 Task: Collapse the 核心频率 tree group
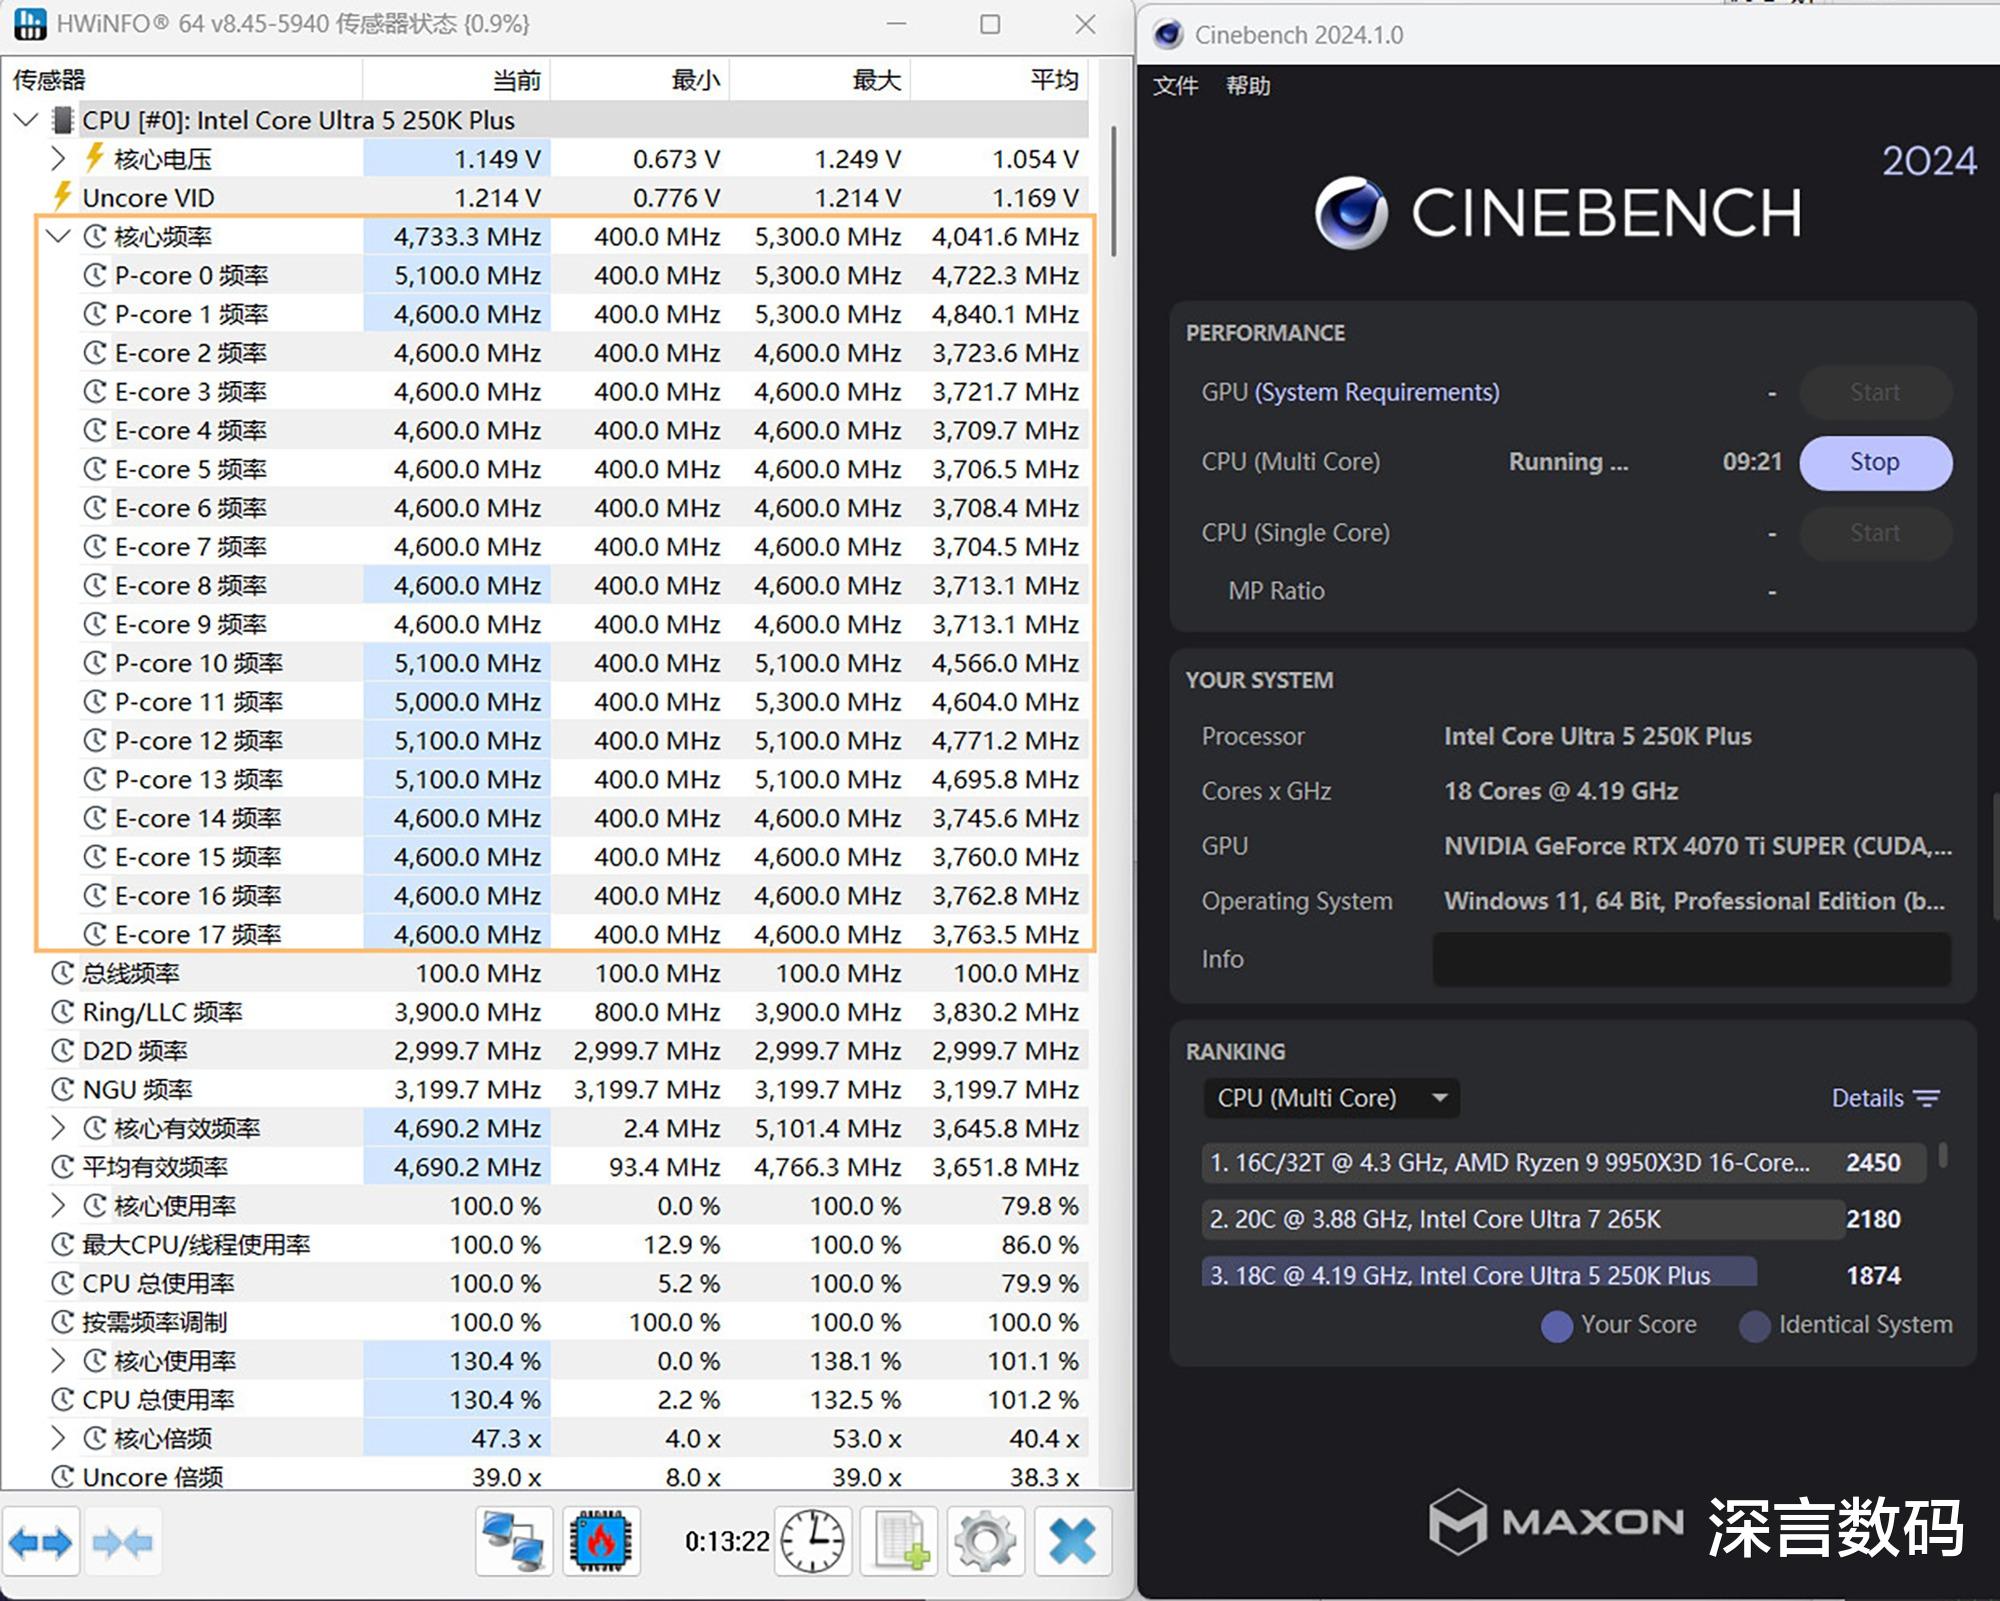tap(58, 237)
